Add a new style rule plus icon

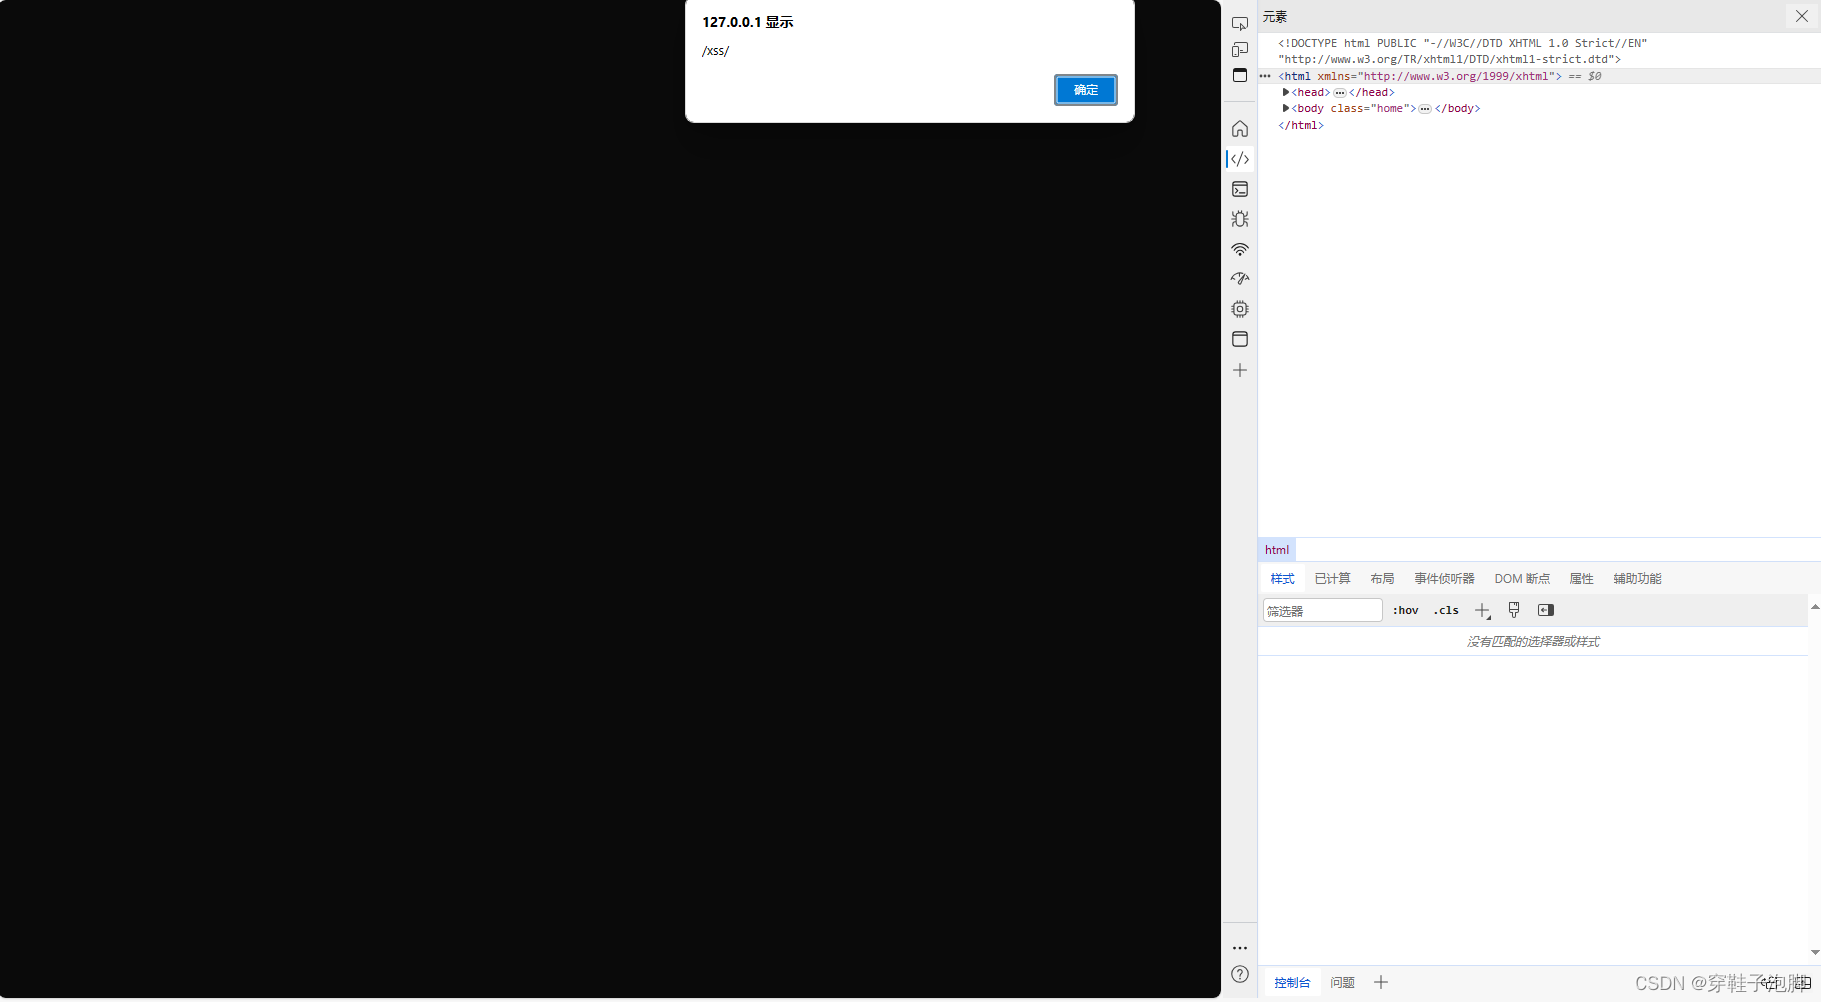click(1483, 610)
